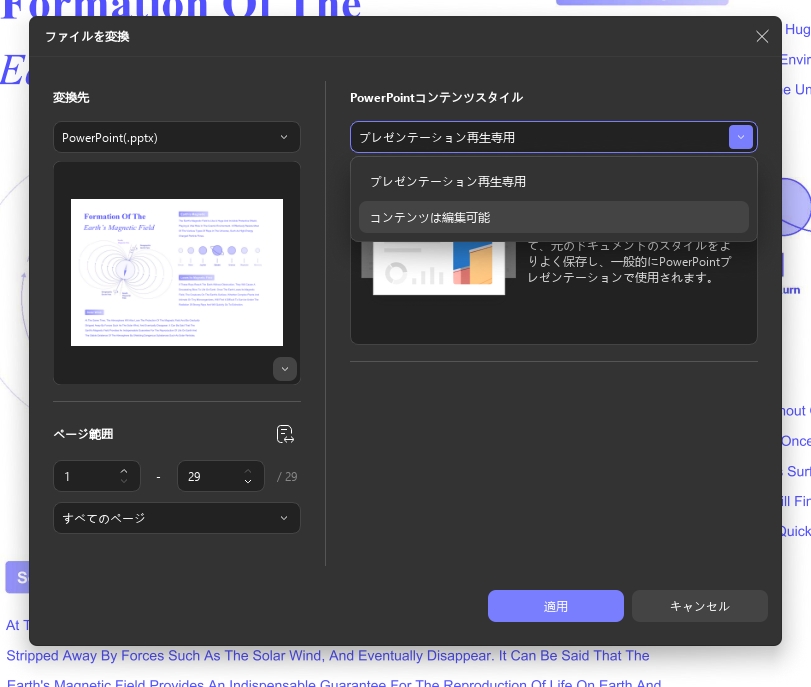Click the プレゼンテーション再生専用 selected field text
Screen dimensions: 811x687
(437, 138)
